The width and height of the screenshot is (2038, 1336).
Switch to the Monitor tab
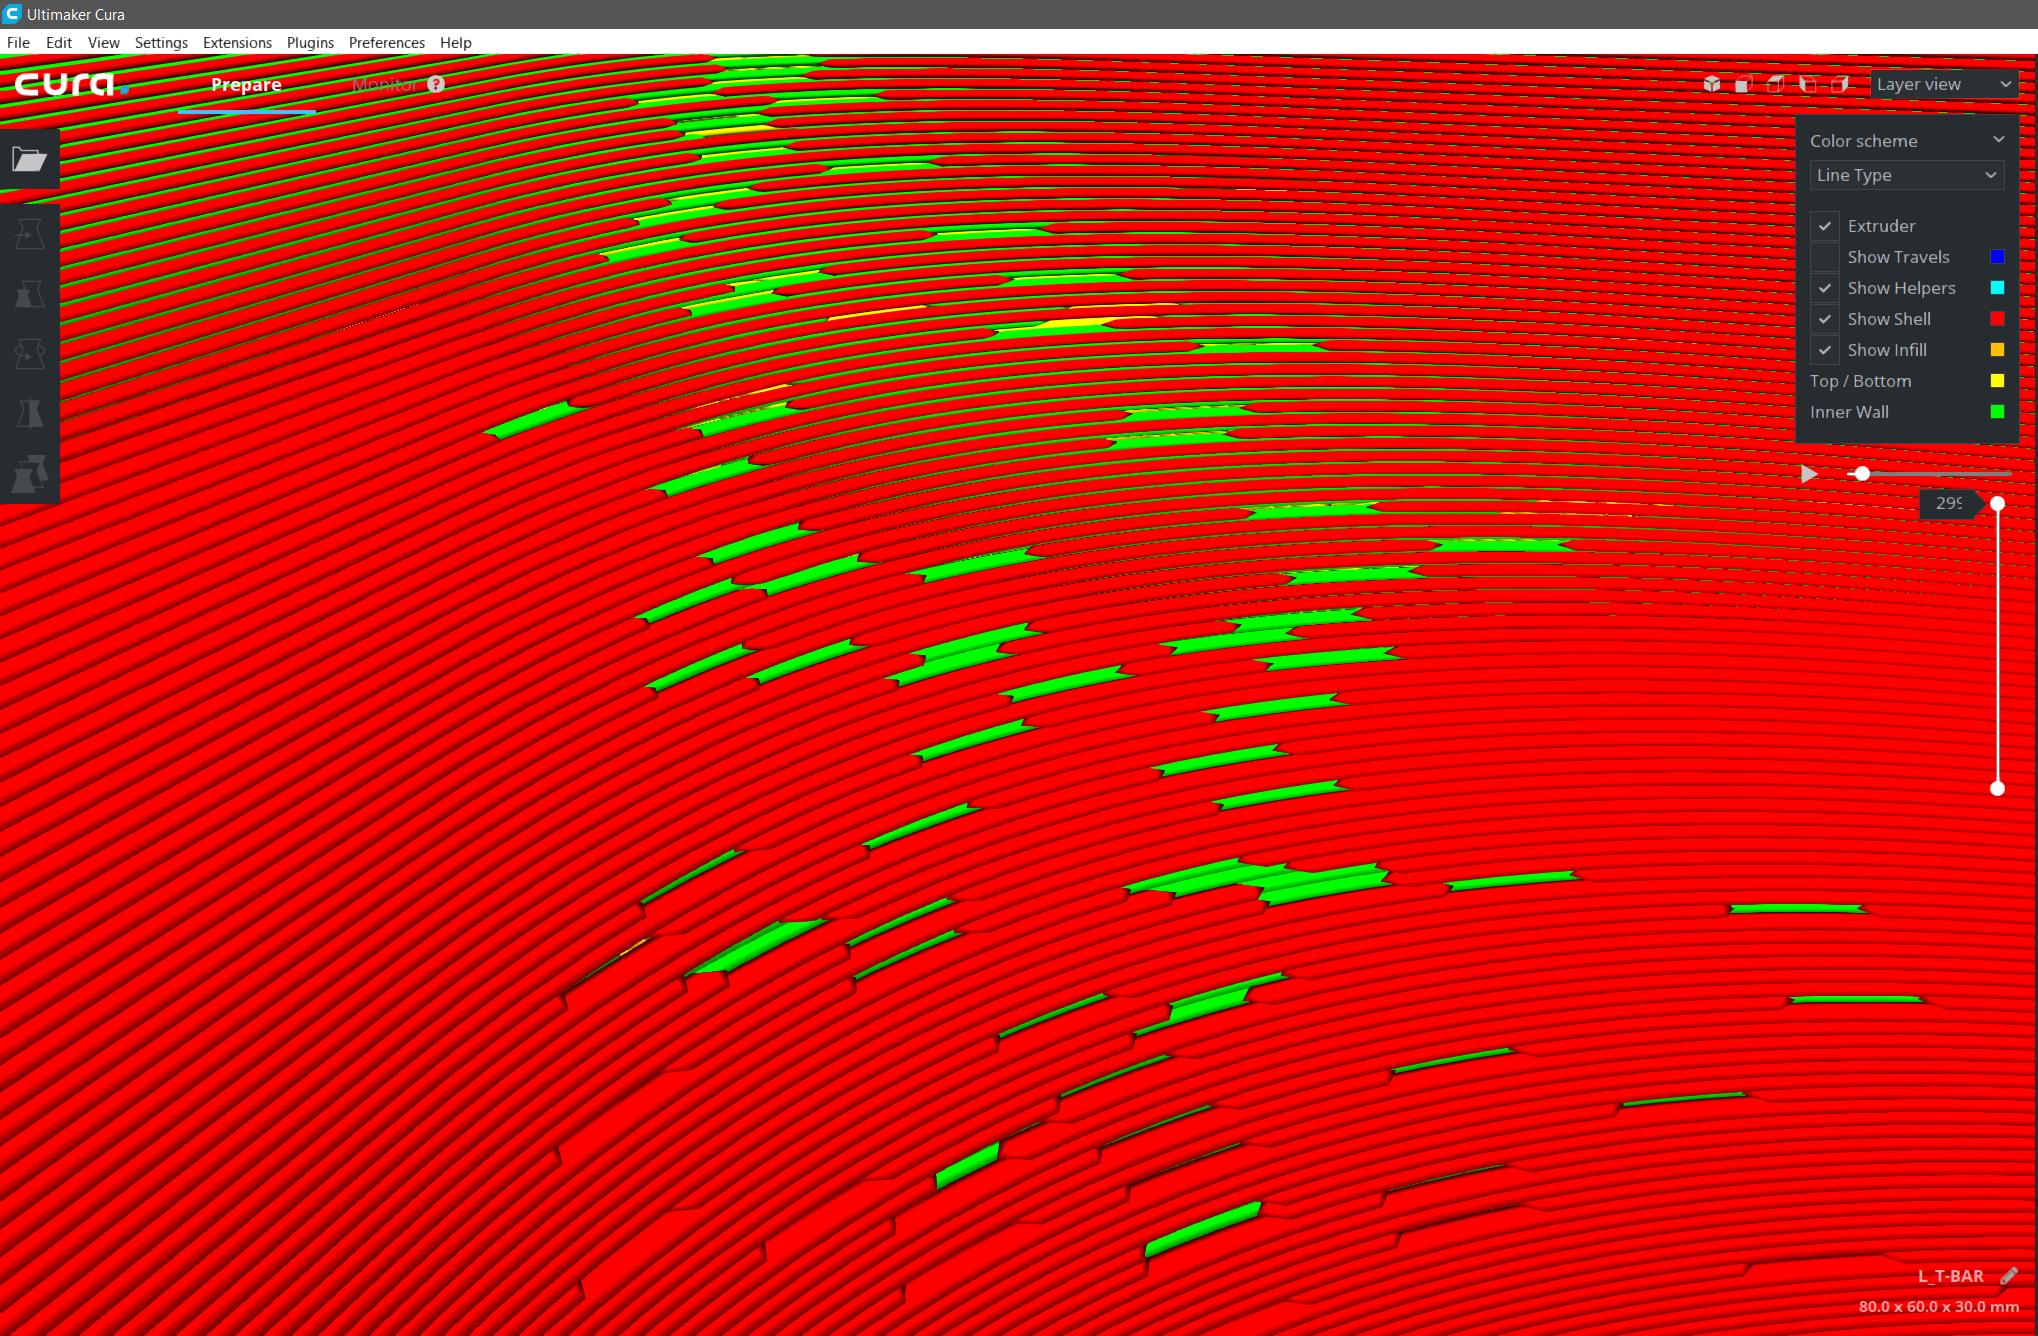384,85
